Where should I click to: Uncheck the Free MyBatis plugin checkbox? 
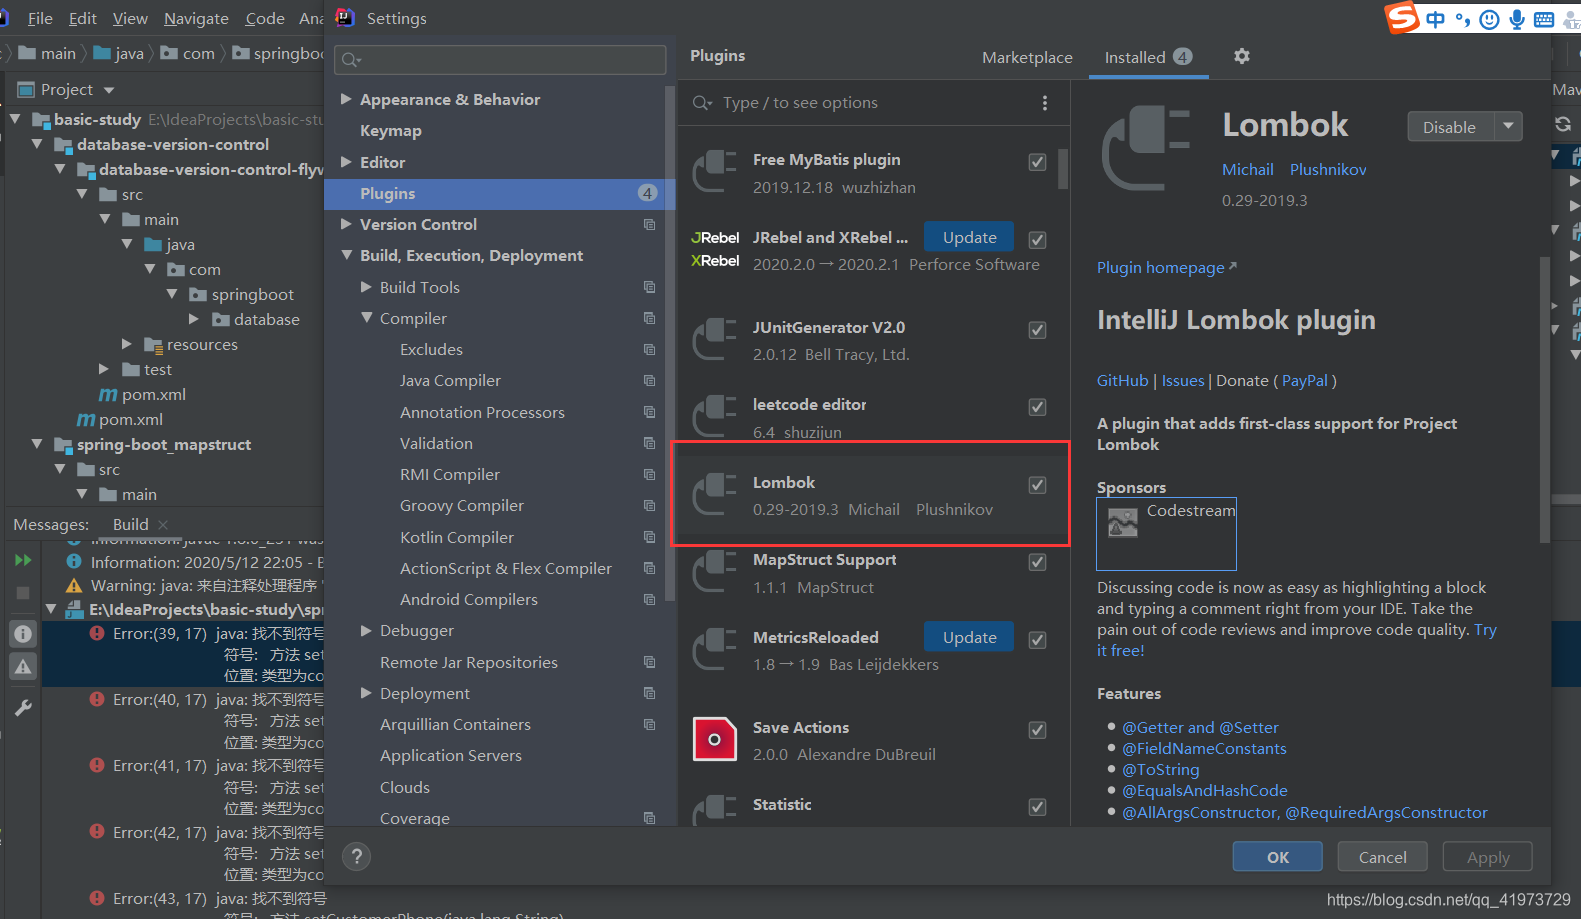(1038, 162)
